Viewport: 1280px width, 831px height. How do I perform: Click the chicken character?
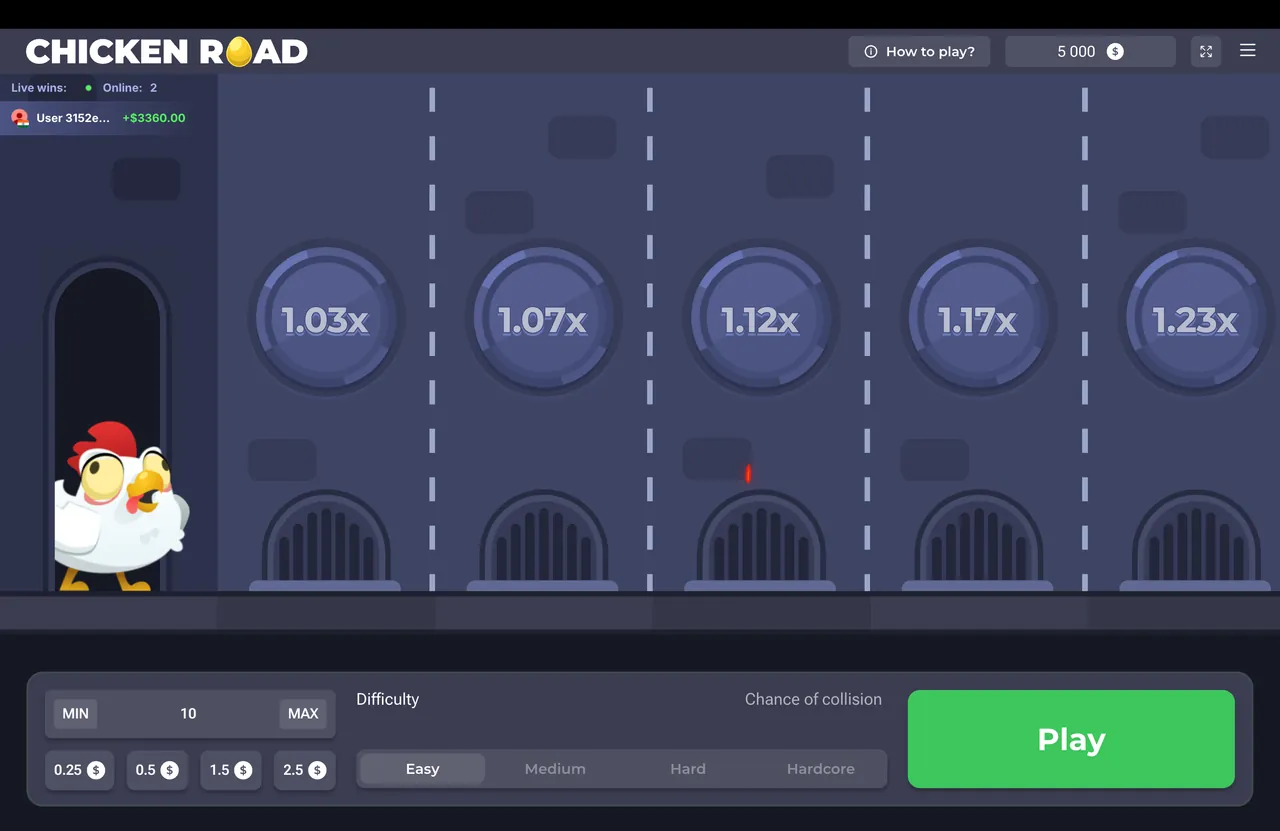click(122, 505)
